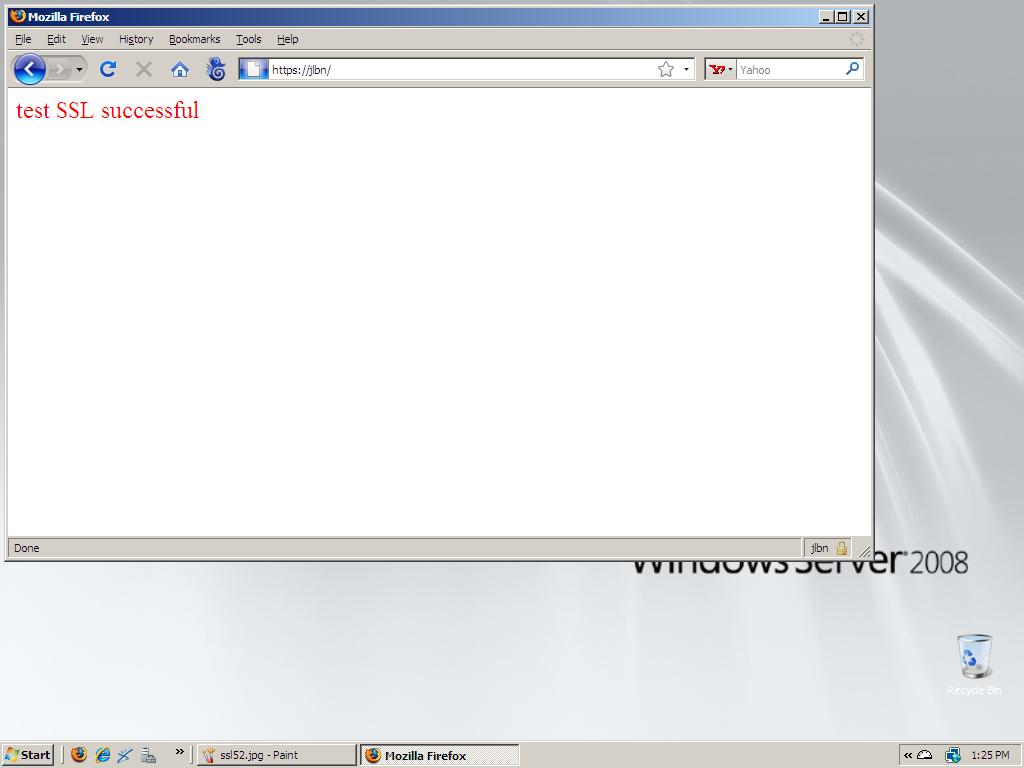The width and height of the screenshot is (1024, 768).
Task: Expand the address bar URL history dropdown
Action: 686,69
